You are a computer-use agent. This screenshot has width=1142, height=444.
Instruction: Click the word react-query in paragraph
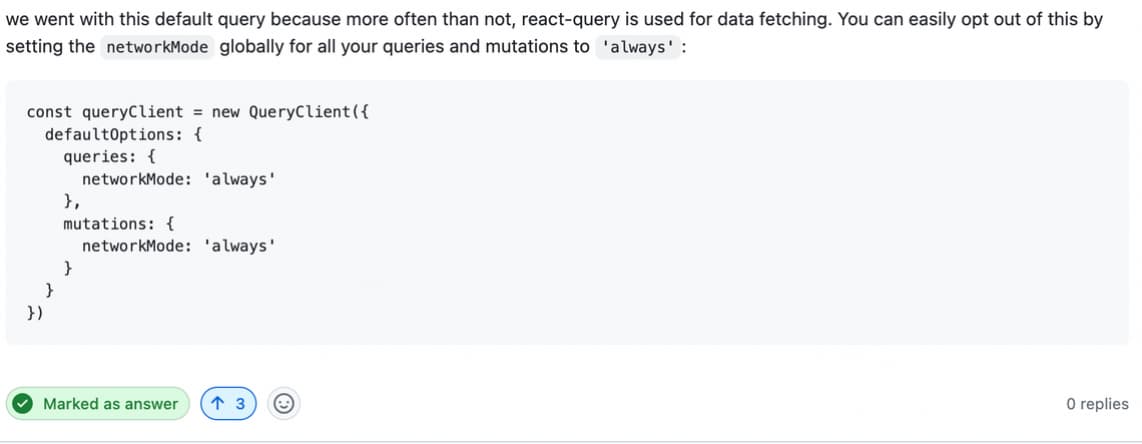pos(566,19)
